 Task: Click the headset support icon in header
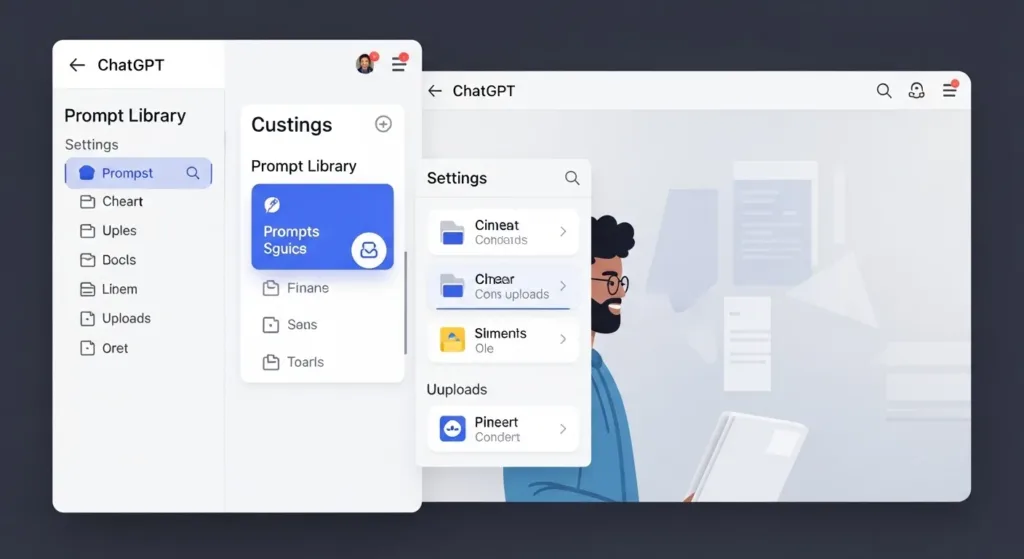click(916, 91)
